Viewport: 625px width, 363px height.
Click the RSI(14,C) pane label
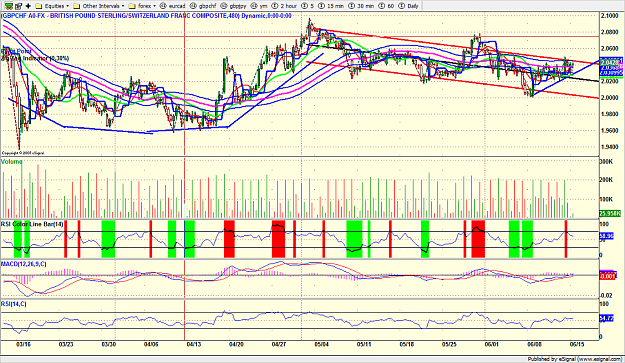point(14,304)
